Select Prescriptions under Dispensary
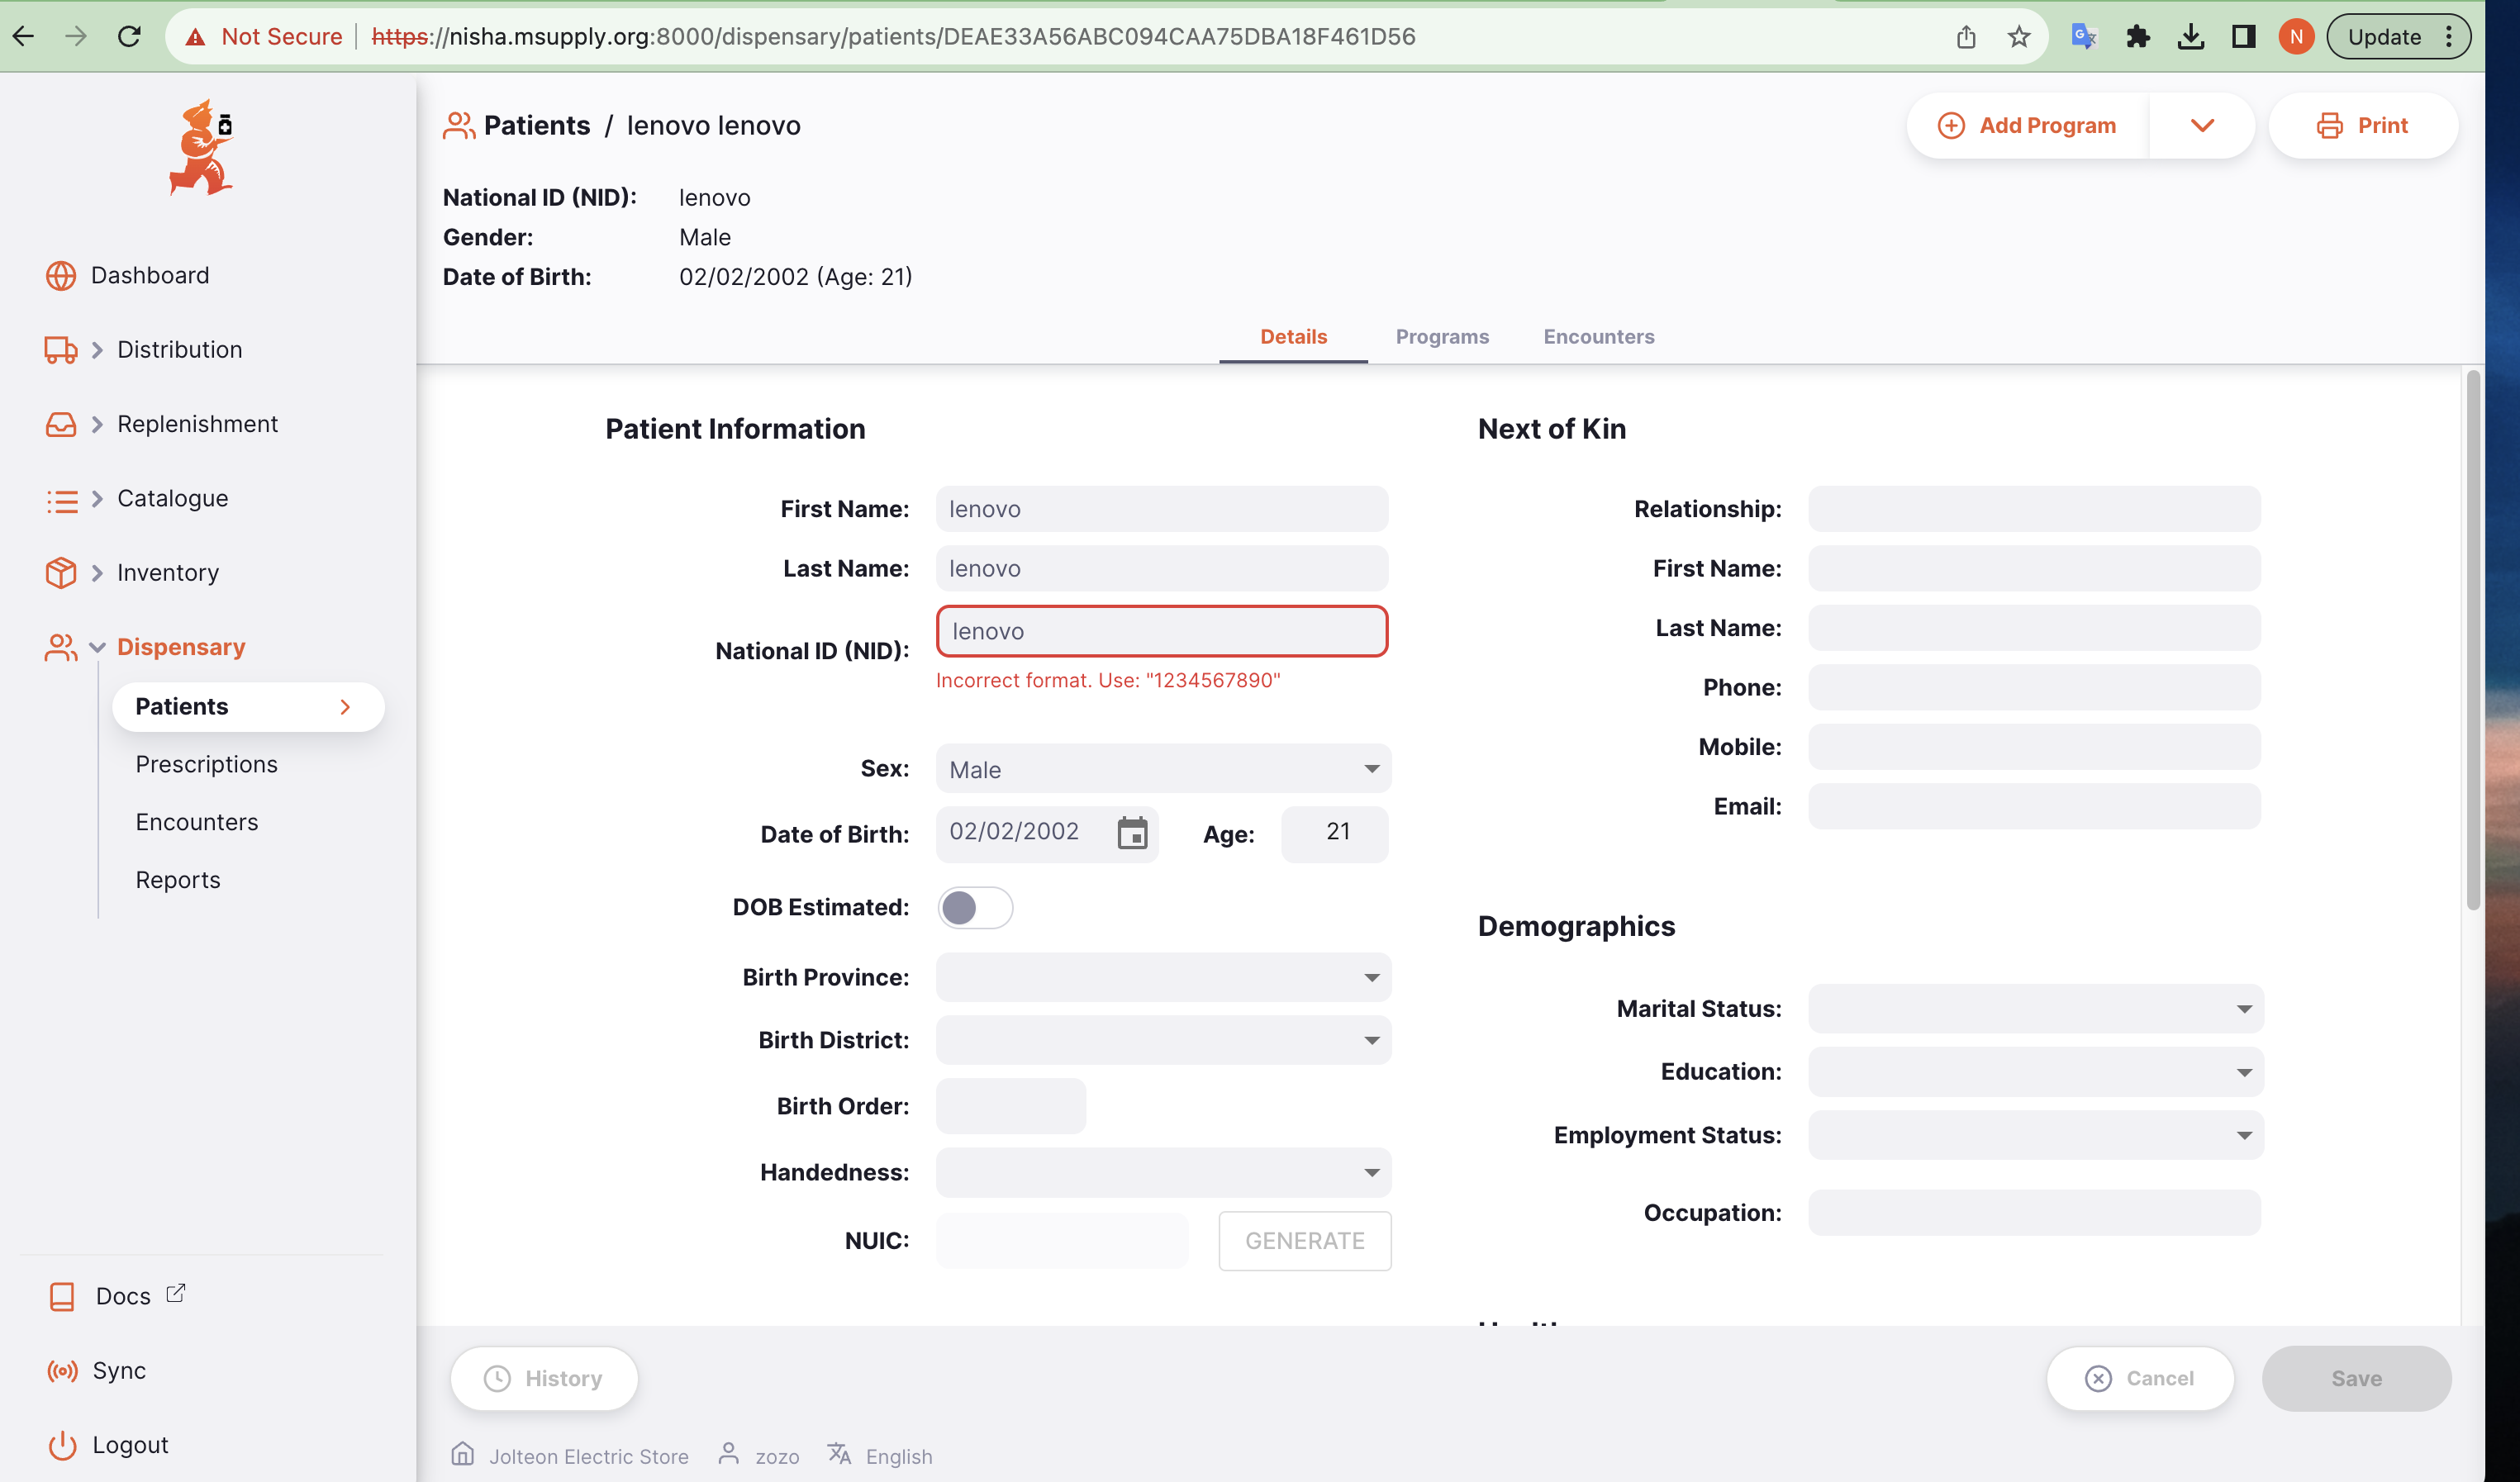The height and width of the screenshot is (1482, 2520). [207, 764]
